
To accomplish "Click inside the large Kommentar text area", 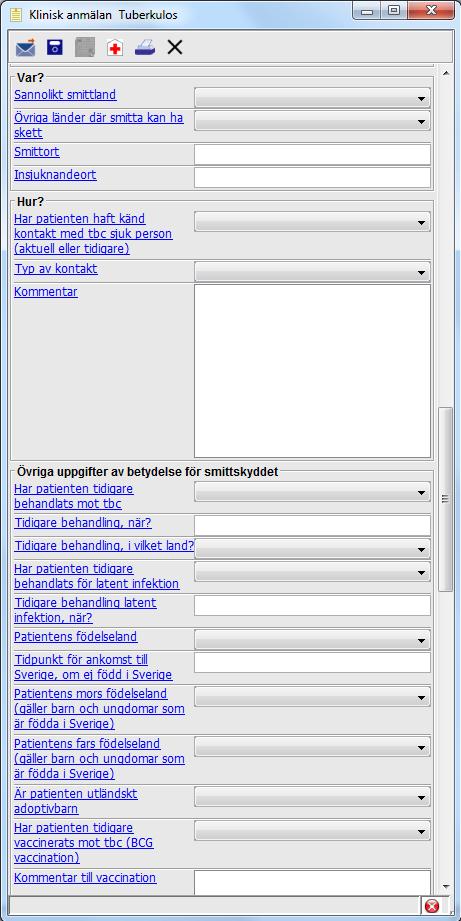I will [312, 371].
